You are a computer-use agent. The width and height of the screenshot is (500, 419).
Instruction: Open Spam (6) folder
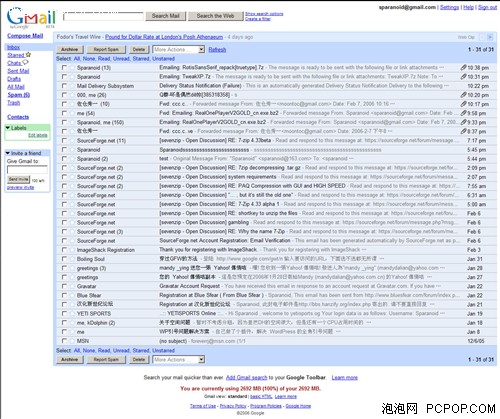coord(19,95)
